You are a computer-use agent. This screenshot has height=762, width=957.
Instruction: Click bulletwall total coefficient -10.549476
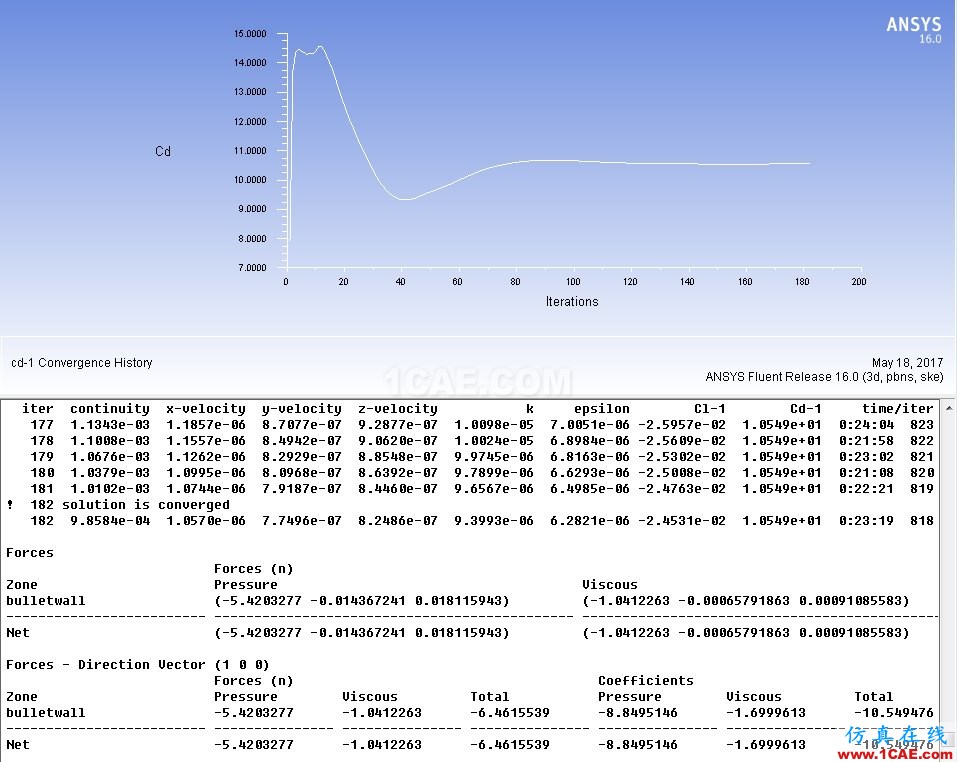[894, 713]
